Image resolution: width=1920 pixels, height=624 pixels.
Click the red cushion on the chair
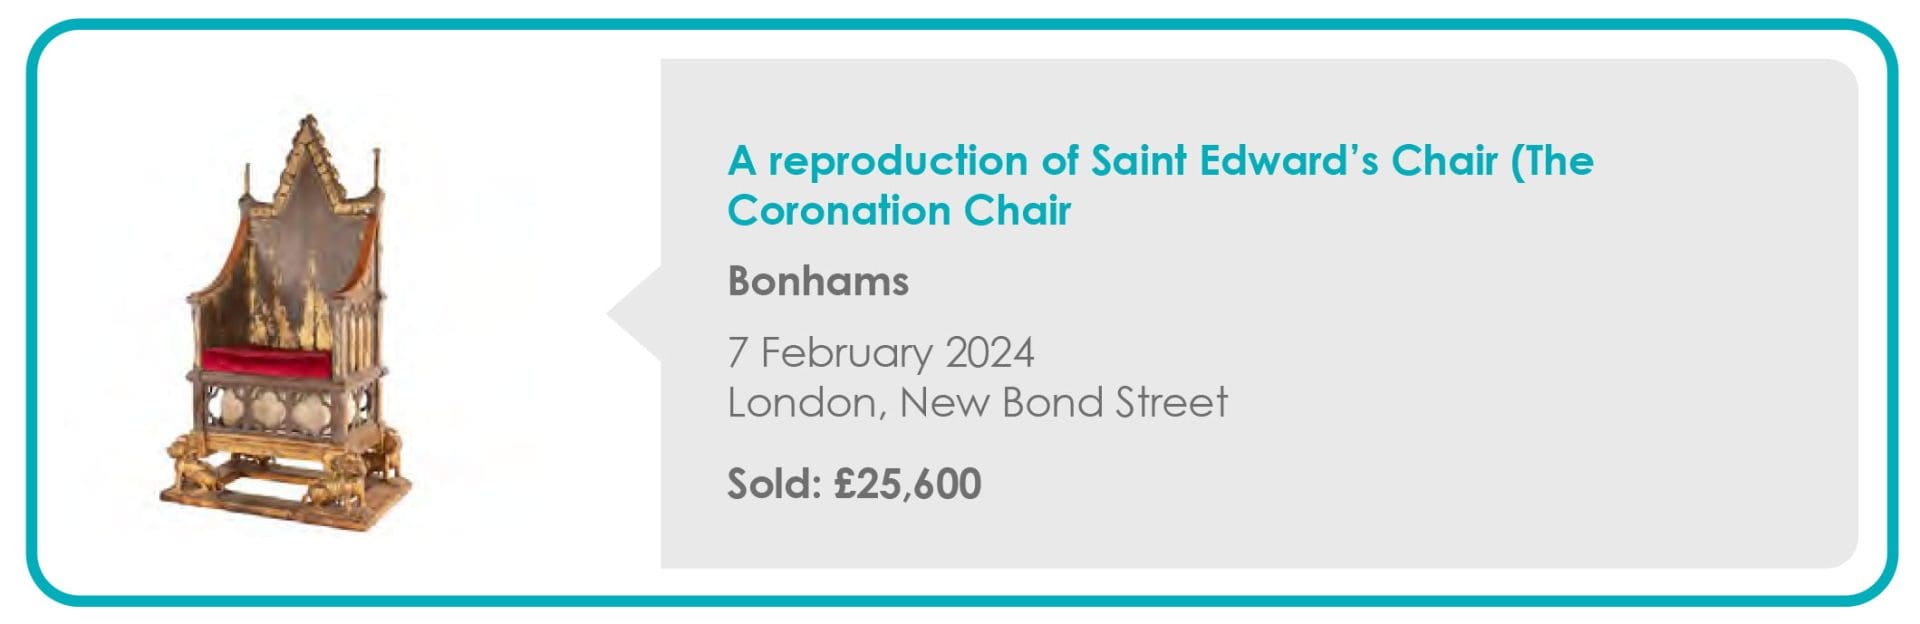[x=267, y=361]
